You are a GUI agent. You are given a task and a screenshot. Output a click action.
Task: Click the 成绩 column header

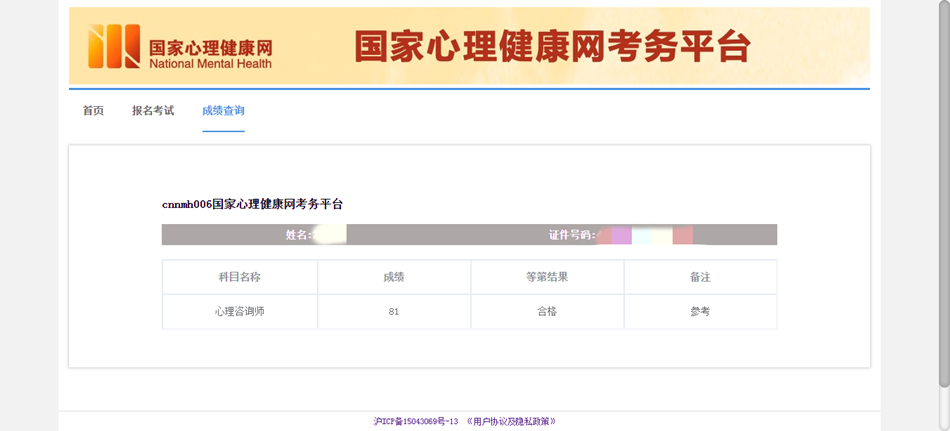(x=394, y=278)
